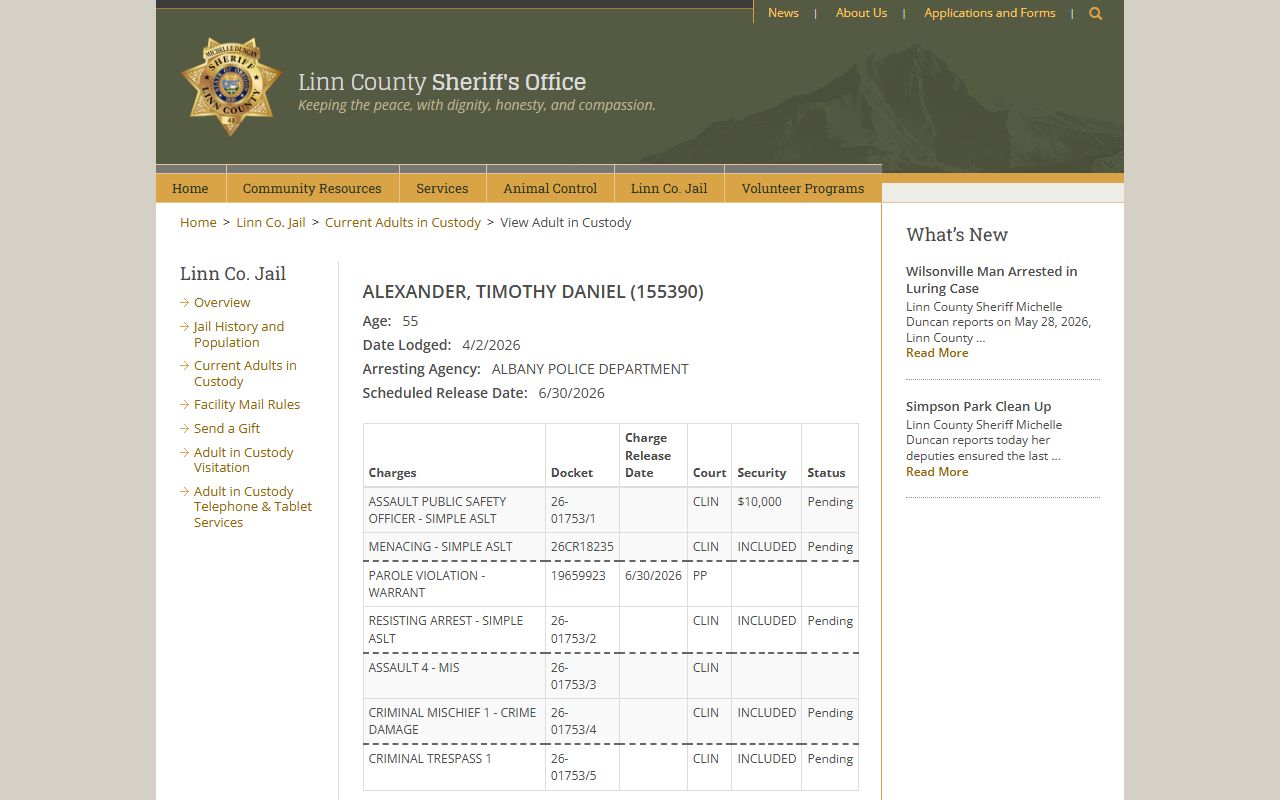Click the Linn Co. Jail sidebar heading

(233, 273)
